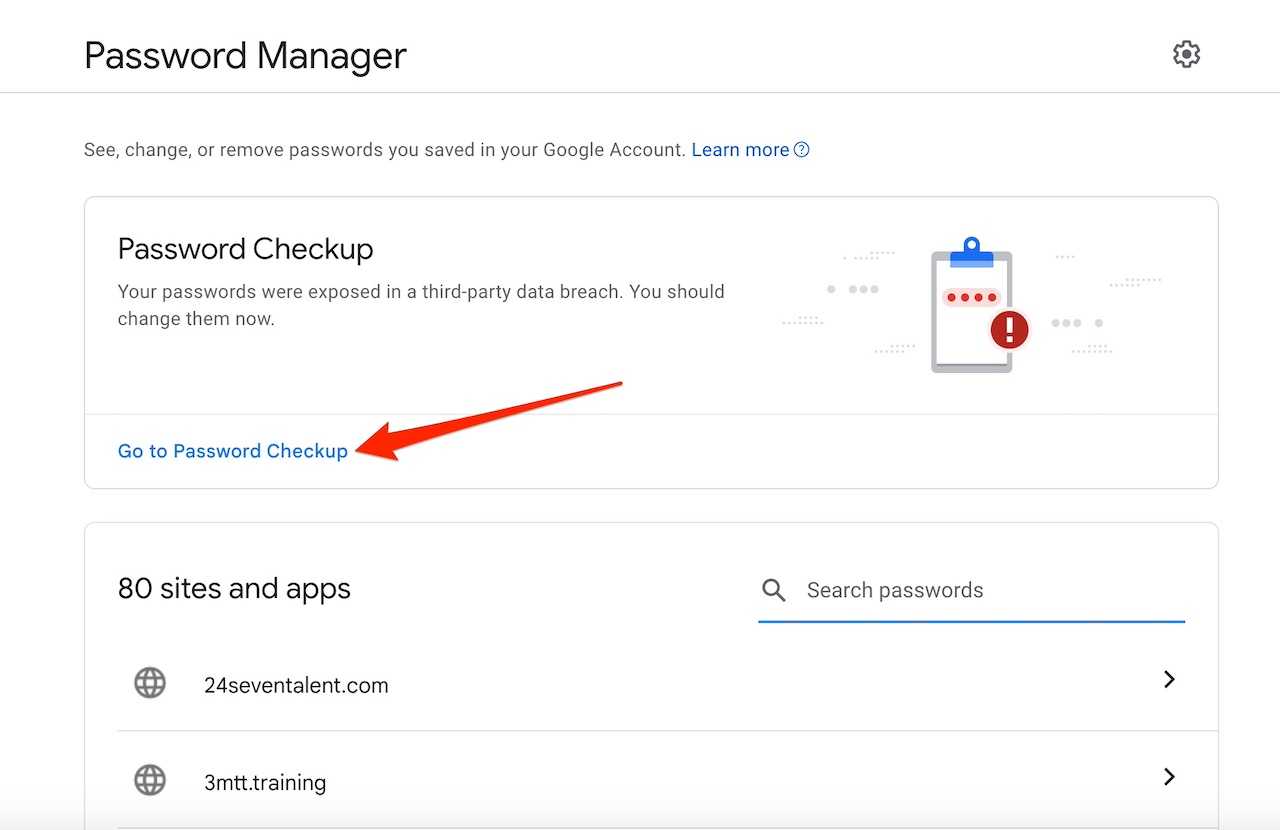Expand 3mtt.training with its chevron
1280x830 pixels.
click(x=1169, y=776)
